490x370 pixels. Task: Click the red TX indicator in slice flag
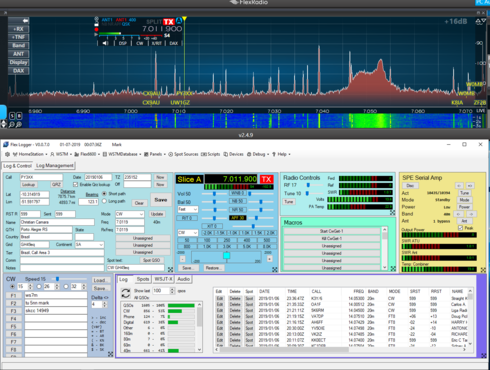click(x=169, y=22)
